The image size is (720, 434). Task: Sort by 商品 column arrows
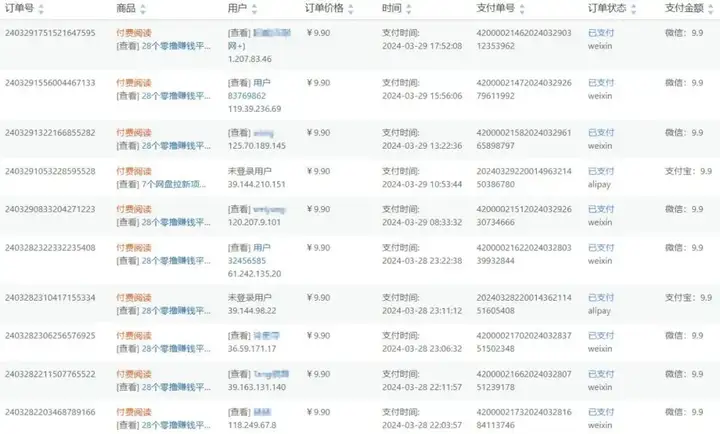(143, 9)
